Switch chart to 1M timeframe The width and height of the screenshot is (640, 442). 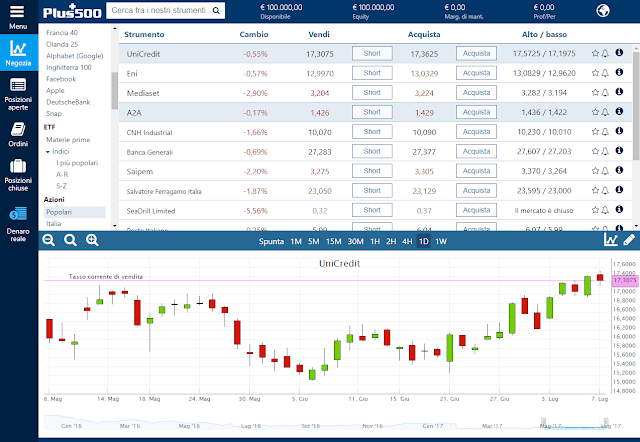click(x=296, y=241)
